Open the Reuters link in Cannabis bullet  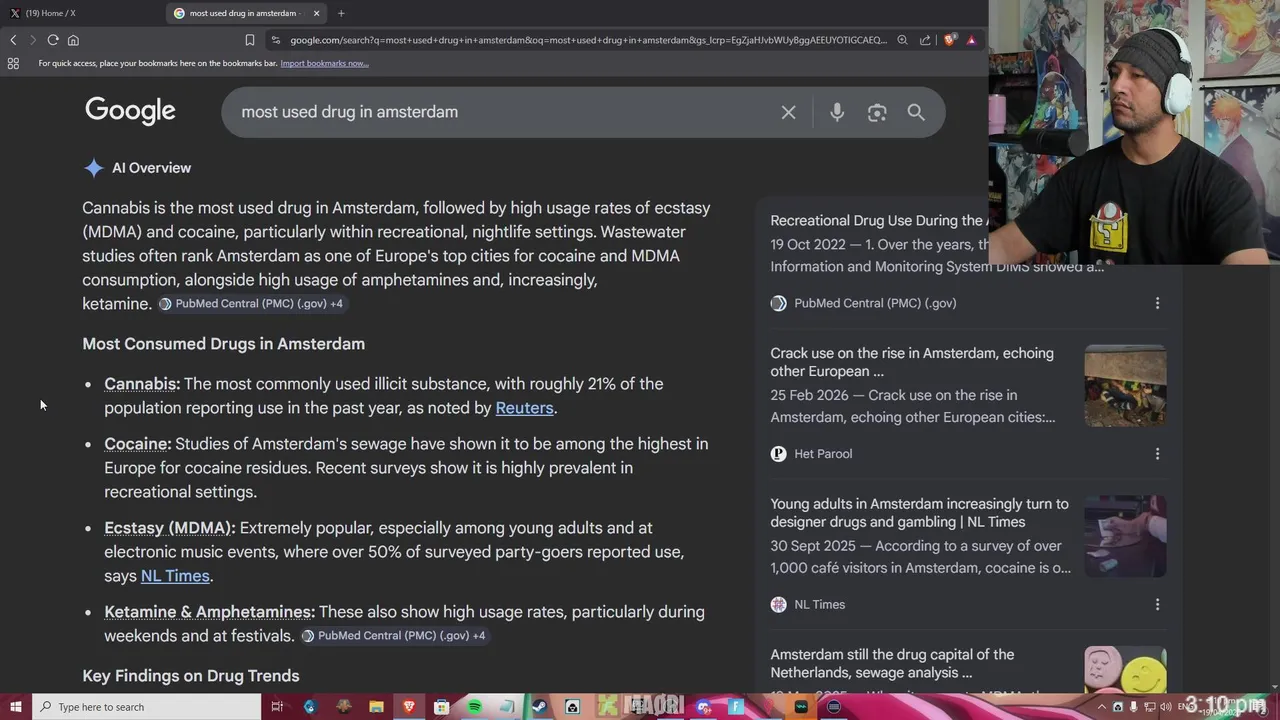point(524,408)
